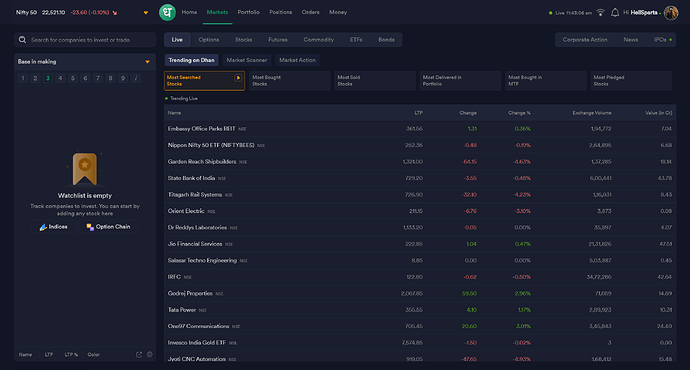
Task: Open Corporate Action section
Action: pyautogui.click(x=585, y=40)
